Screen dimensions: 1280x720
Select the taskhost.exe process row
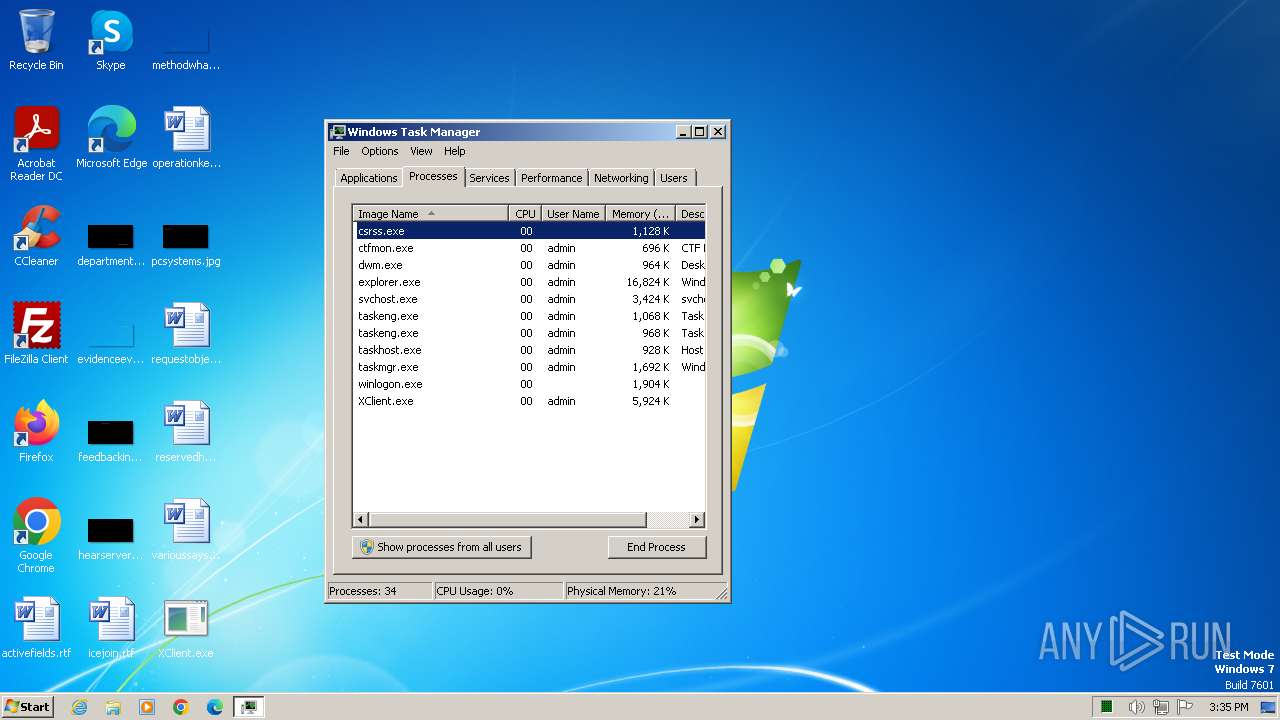tap(529, 350)
